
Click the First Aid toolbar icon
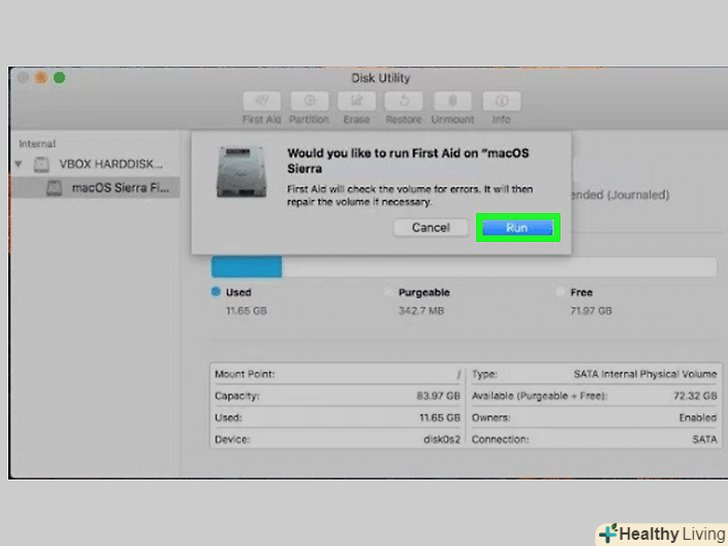click(262, 101)
